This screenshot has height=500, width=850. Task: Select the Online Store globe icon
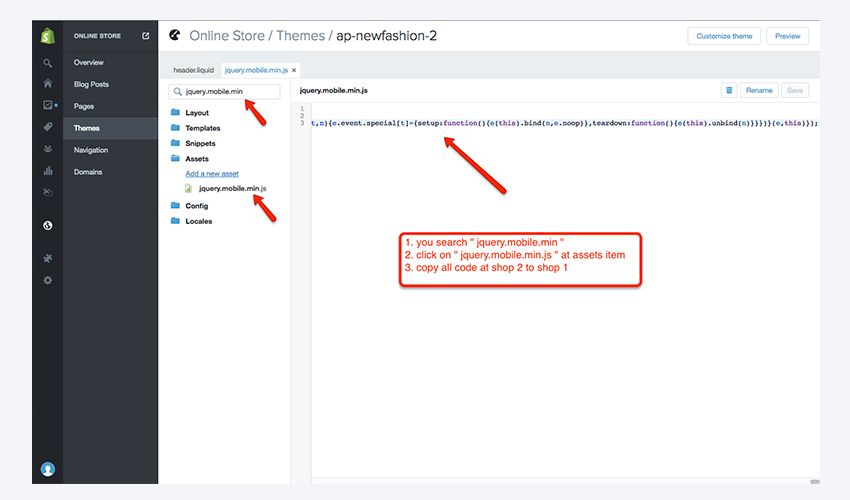[48, 225]
